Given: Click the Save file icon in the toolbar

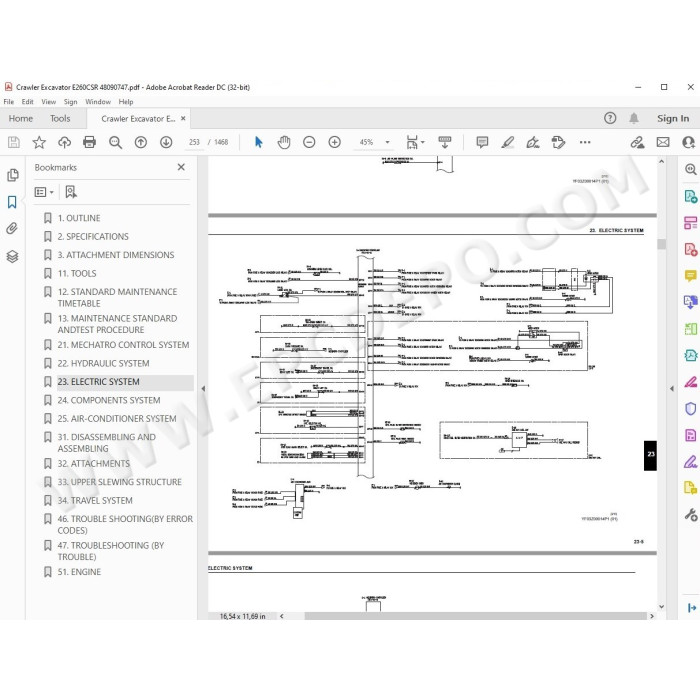Looking at the screenshot, I should [x=14, y=142].
